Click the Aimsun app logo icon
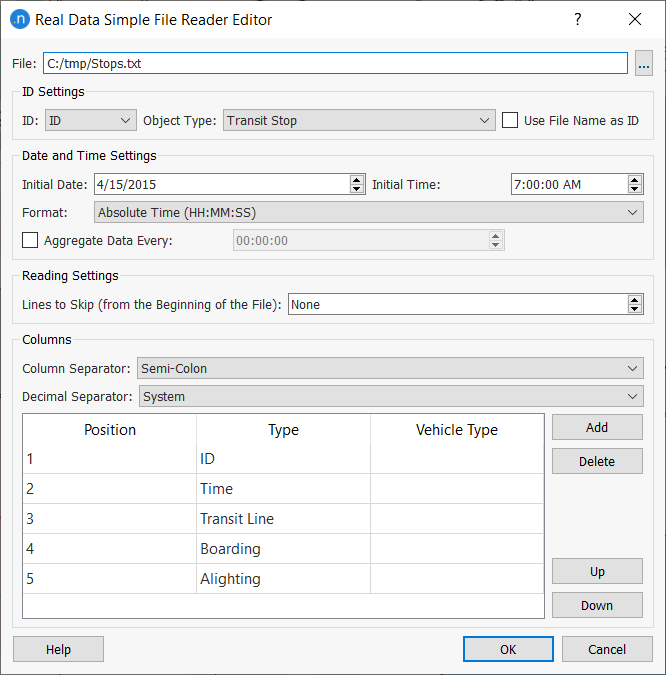This screenshot has width=666, height=675. (x=19, y=19)
